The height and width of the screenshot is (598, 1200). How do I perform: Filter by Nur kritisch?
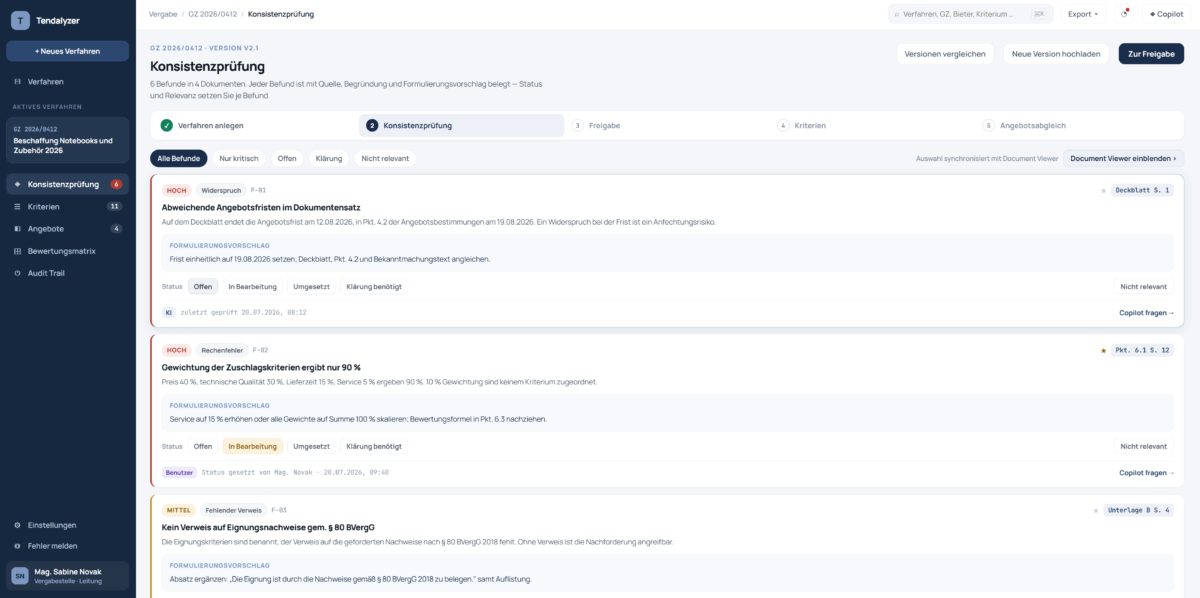point(239,158)
